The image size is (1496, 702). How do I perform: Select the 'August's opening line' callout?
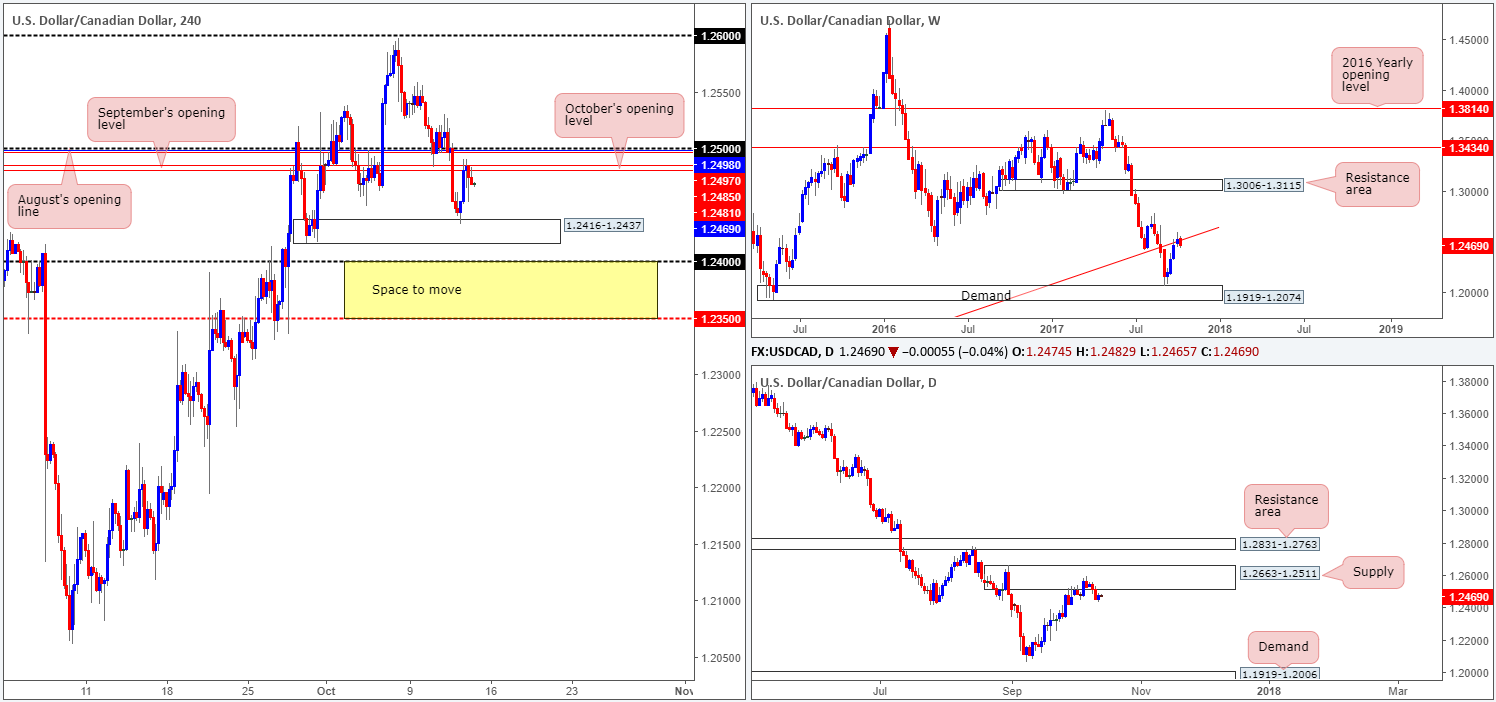tap(69, 206)
